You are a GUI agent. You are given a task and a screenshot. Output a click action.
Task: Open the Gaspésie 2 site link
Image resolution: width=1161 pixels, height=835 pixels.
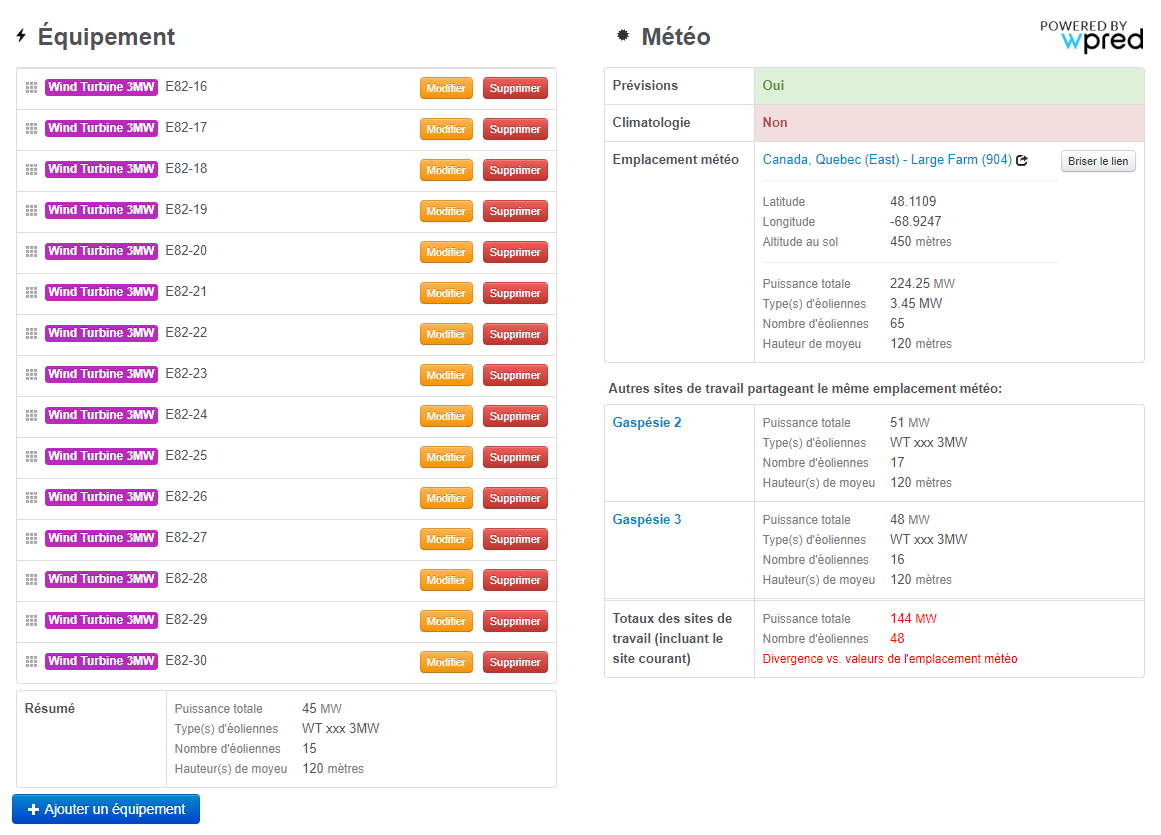pos(647,423)
